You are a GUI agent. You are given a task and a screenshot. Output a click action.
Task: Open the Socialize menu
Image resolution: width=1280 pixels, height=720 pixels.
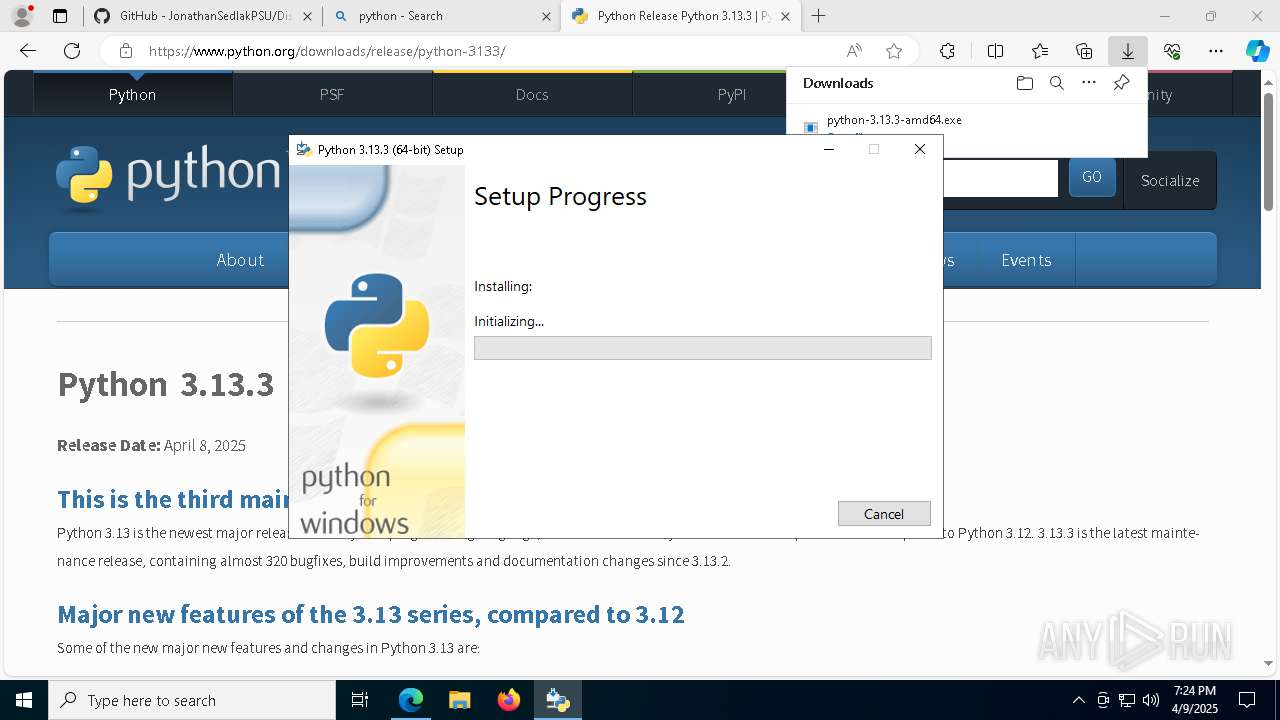[x=1170, y=180]
